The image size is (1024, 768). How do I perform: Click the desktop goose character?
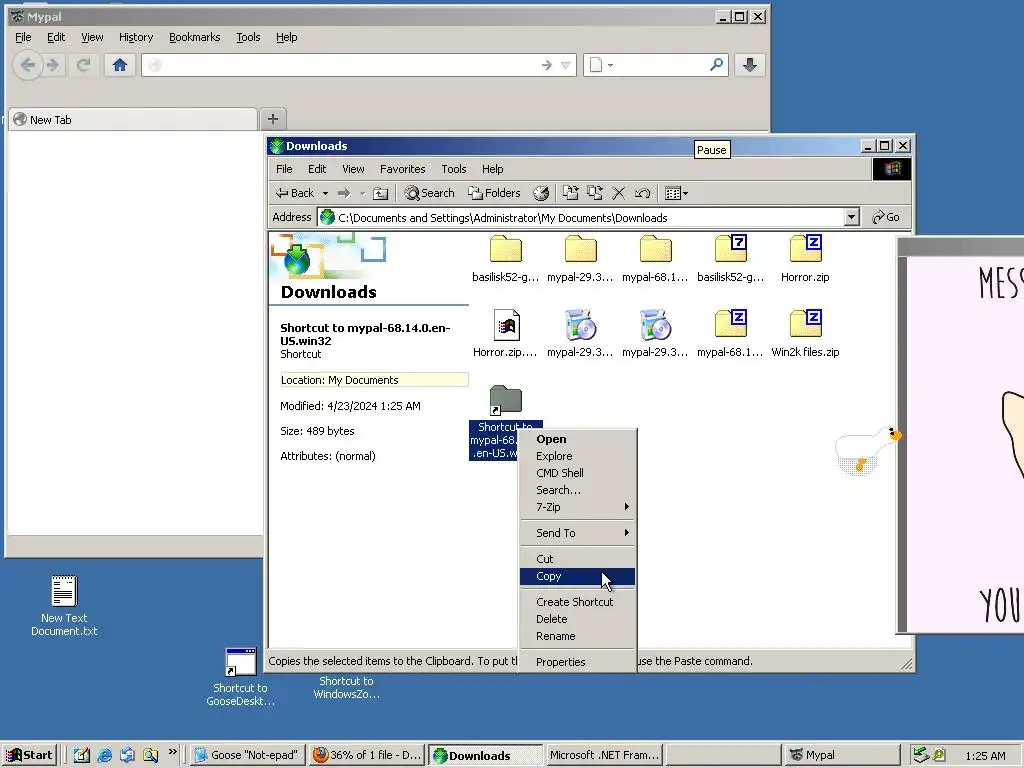pyautogui.click(x=867, y=449)
